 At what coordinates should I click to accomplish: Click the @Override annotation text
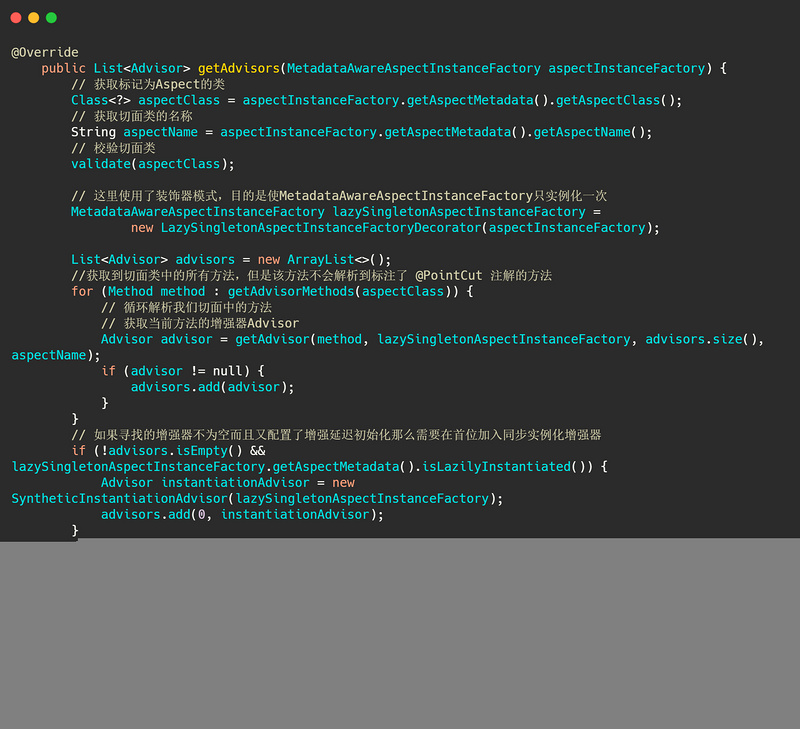(45, 53)
